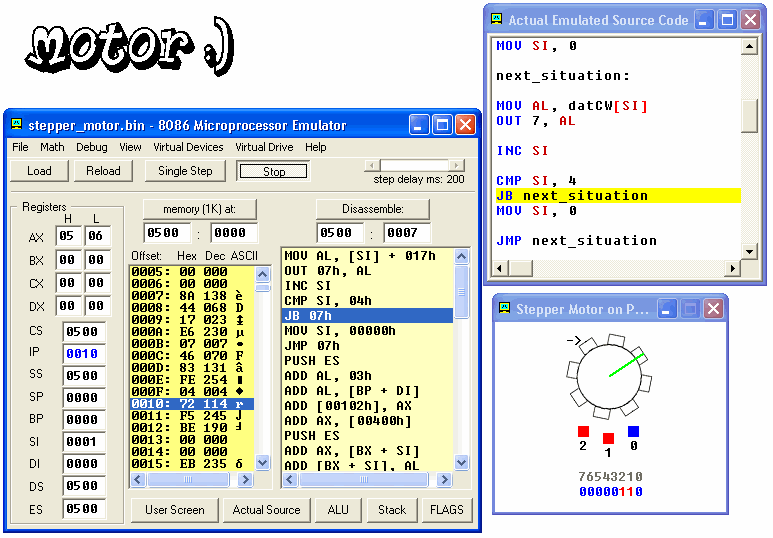The width and height of the screenshot is (773, 538).
Task: Adjust the step delay slider
Action: tap(415, 165)
